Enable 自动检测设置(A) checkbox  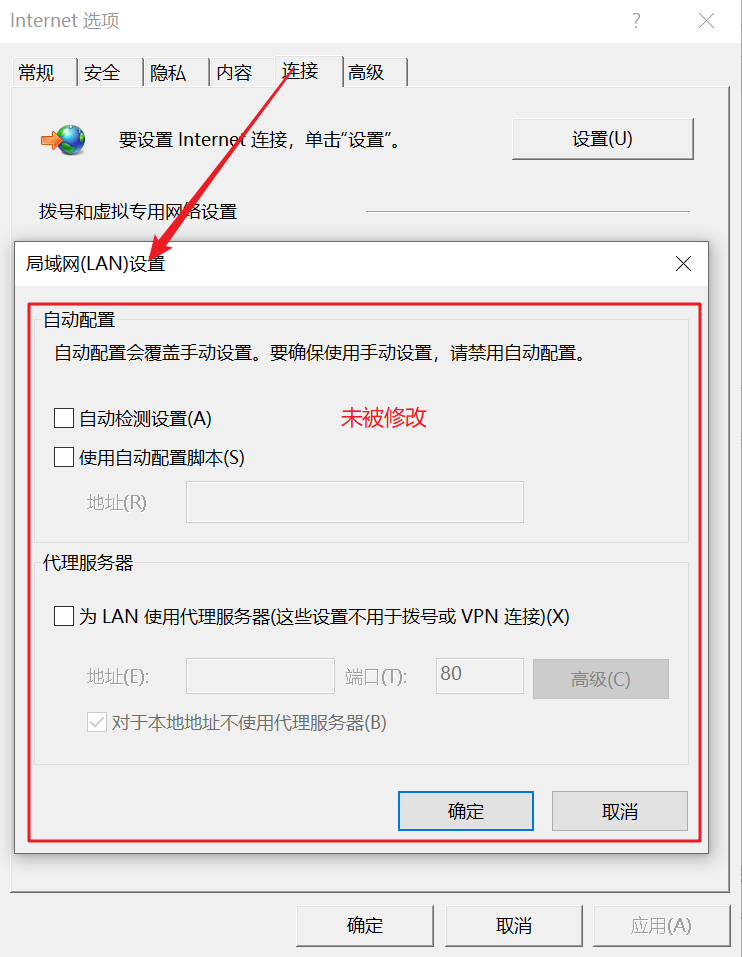coord(64,419)
